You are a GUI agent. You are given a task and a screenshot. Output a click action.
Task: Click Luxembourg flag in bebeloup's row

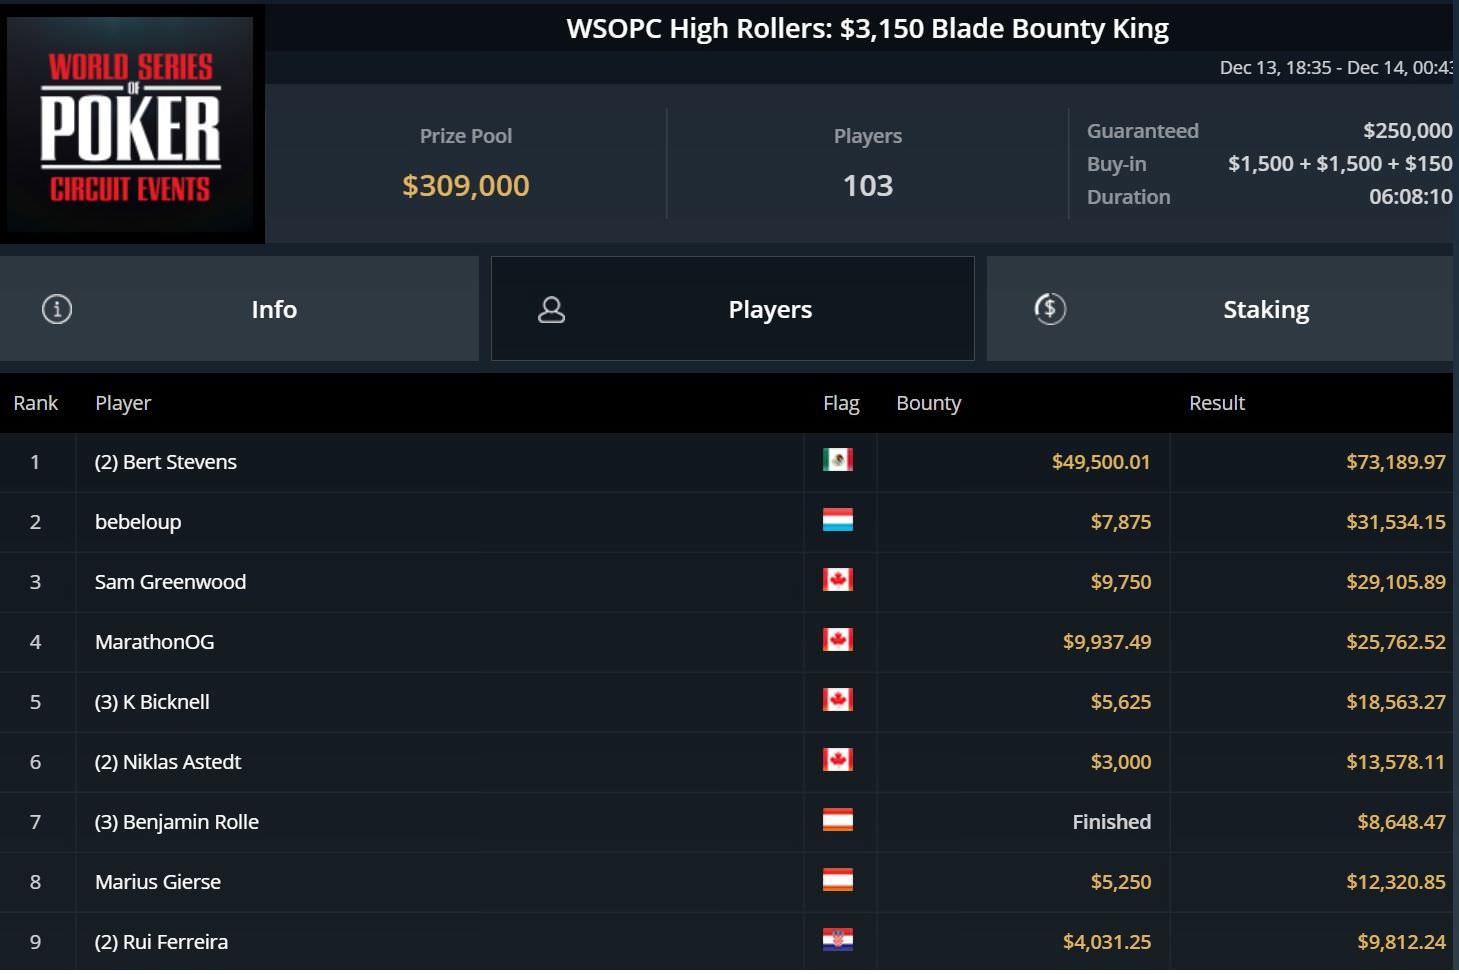pyautogui.click(x=837, y=520)
